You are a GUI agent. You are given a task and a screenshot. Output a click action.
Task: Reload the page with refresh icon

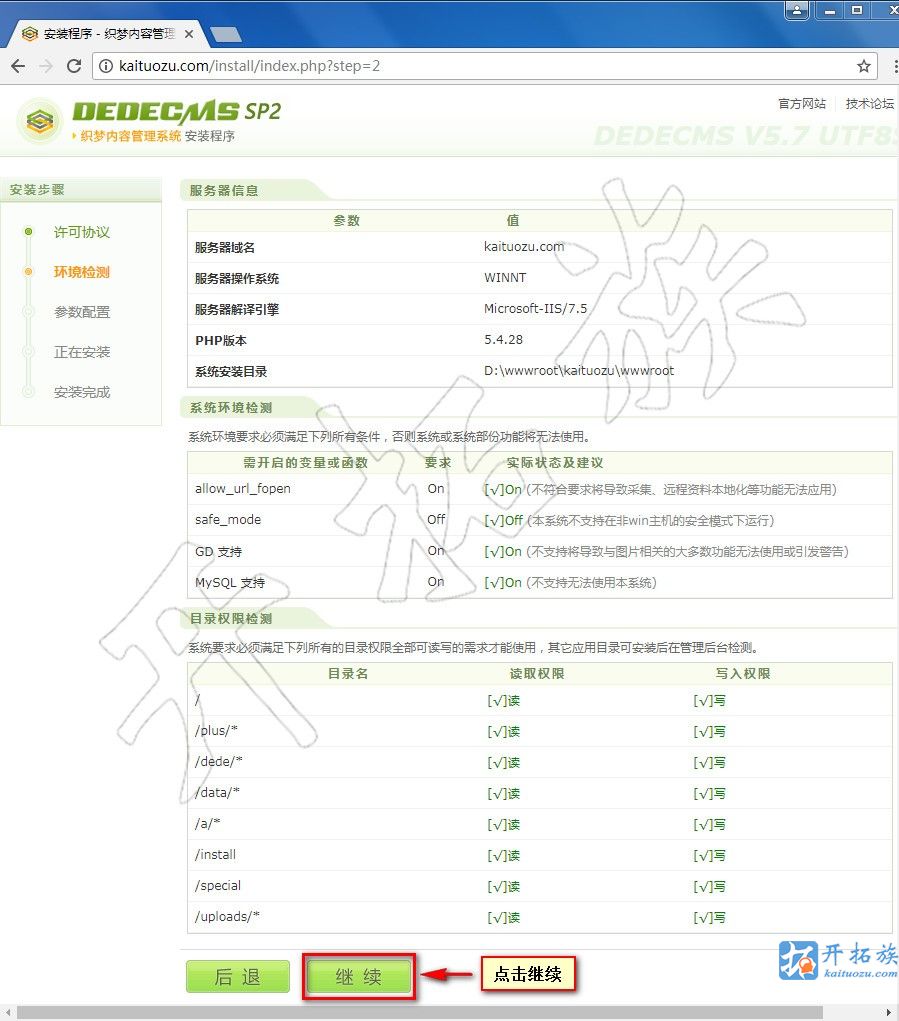coord(74,66)
